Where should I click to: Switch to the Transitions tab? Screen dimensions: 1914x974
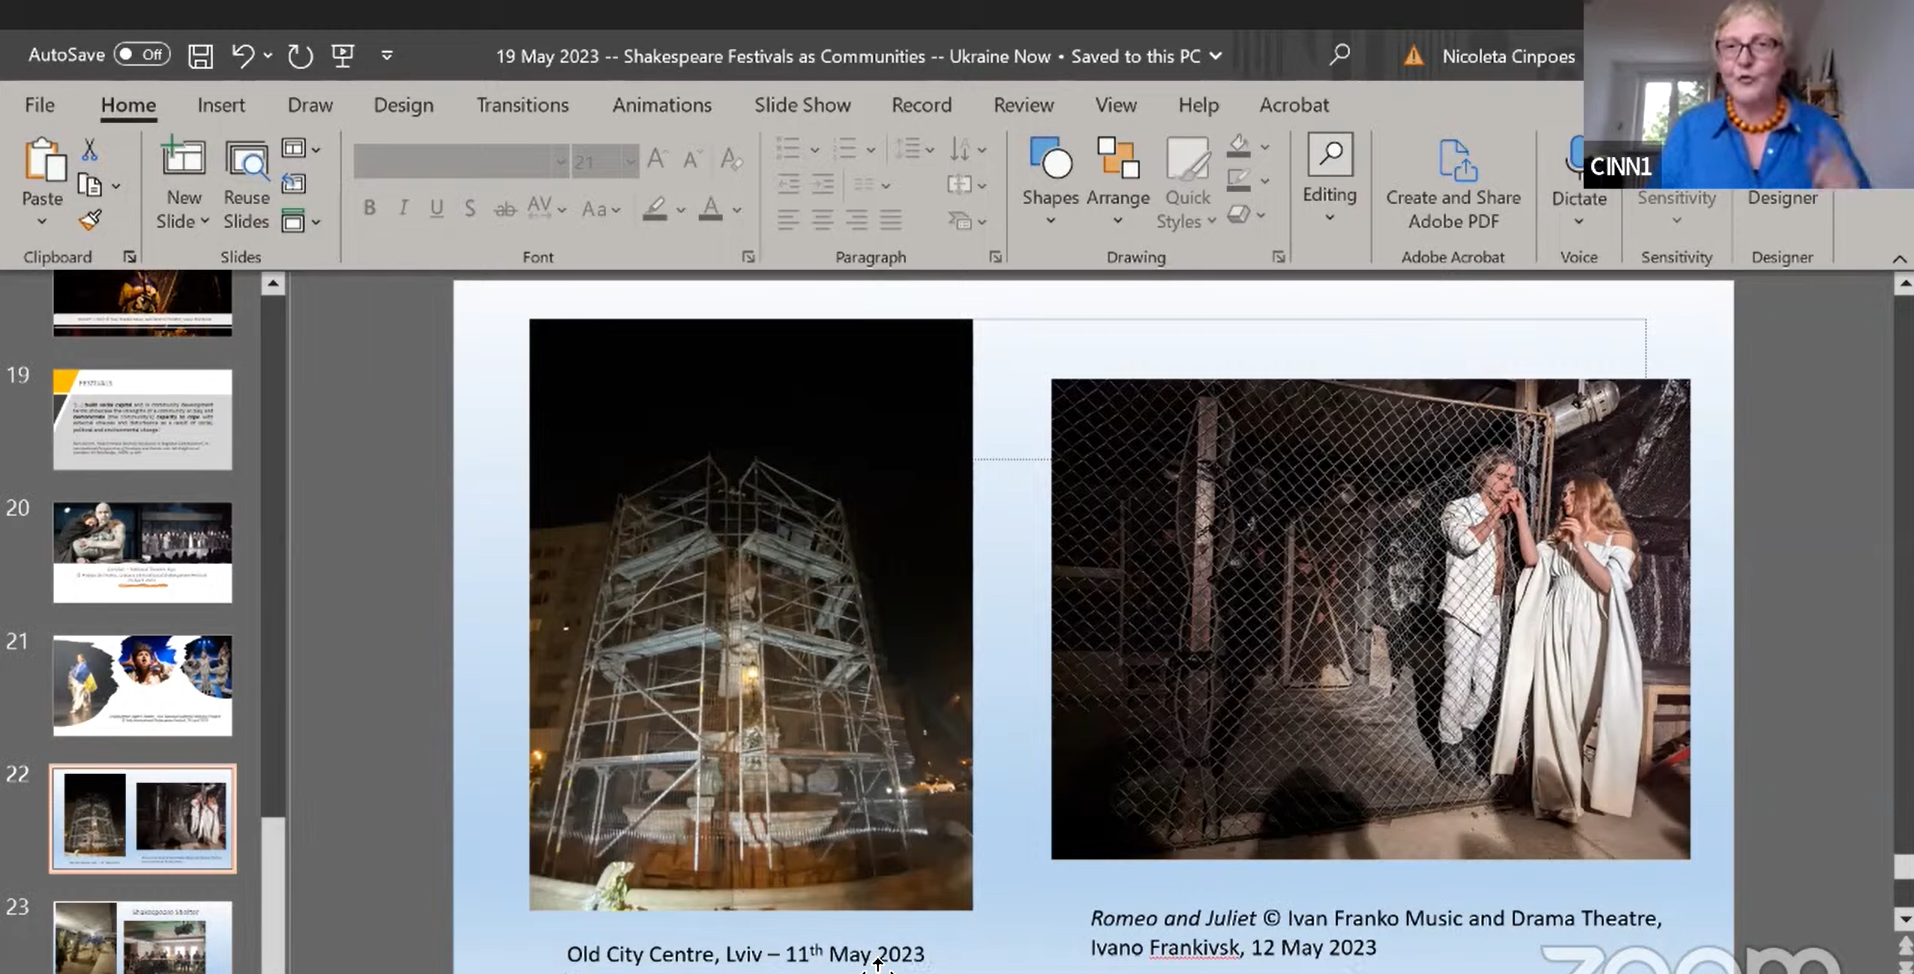pyautogui.click(x=522, y=105)
